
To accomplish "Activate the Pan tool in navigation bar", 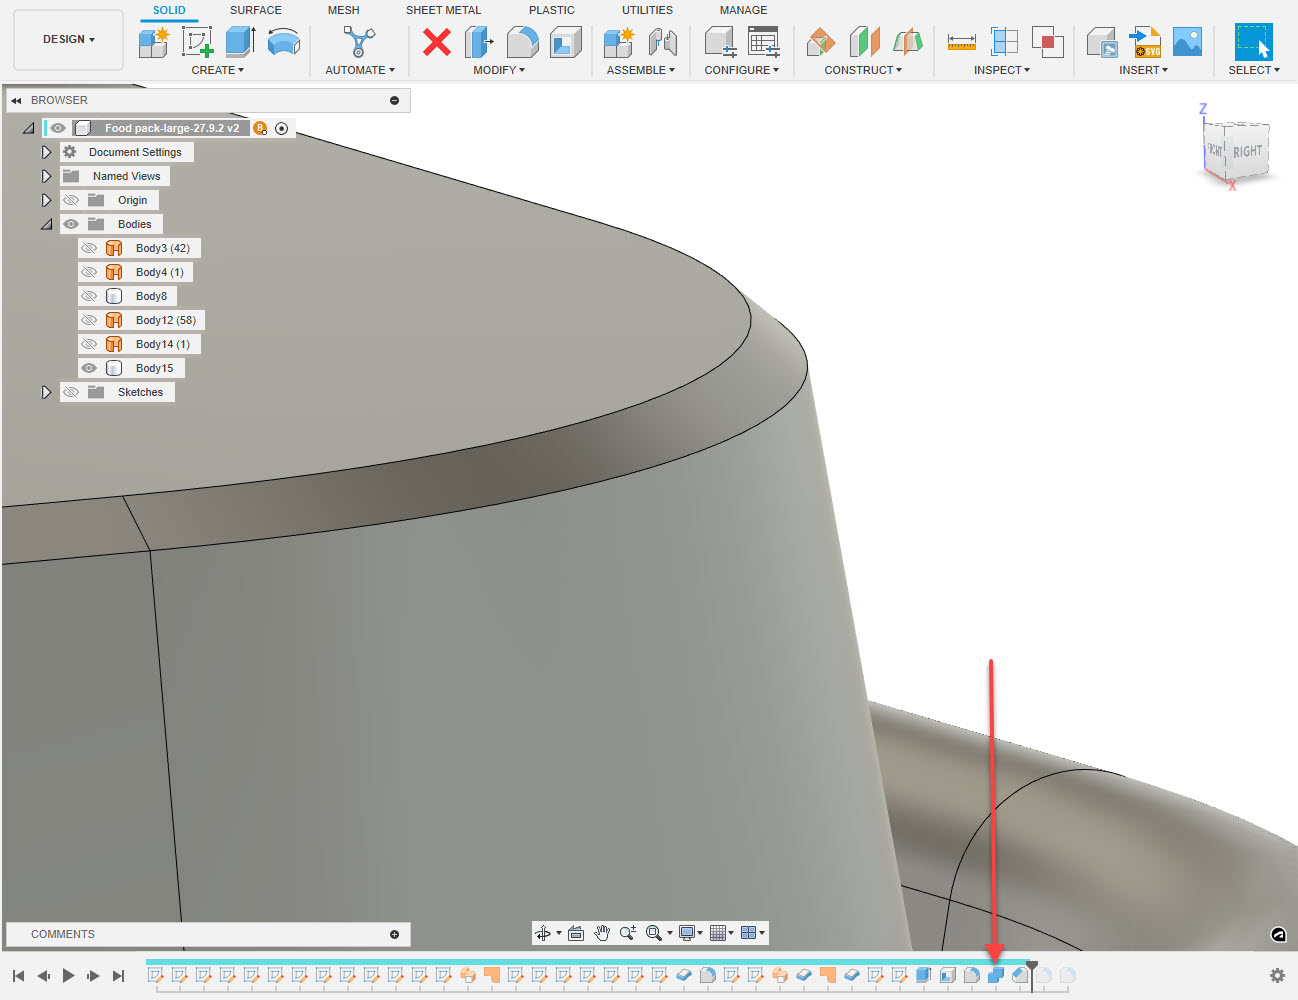I will pyautogui.click(x=601, y=933).
